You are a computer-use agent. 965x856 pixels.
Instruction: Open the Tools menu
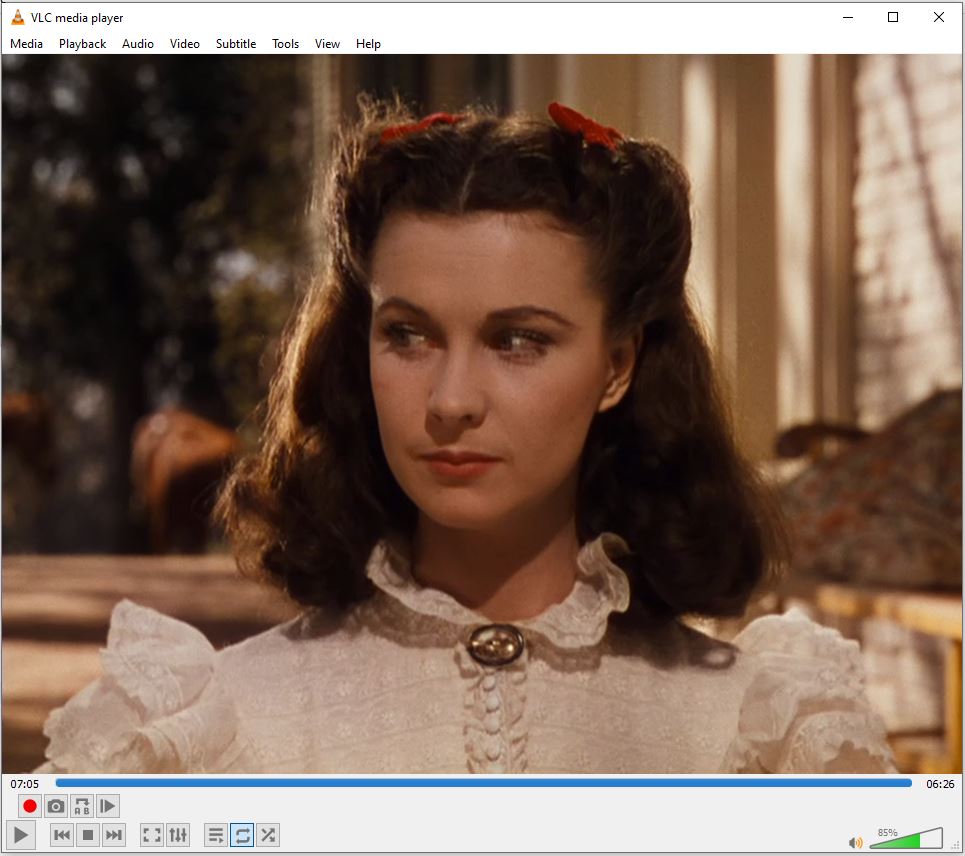[286, 44]
